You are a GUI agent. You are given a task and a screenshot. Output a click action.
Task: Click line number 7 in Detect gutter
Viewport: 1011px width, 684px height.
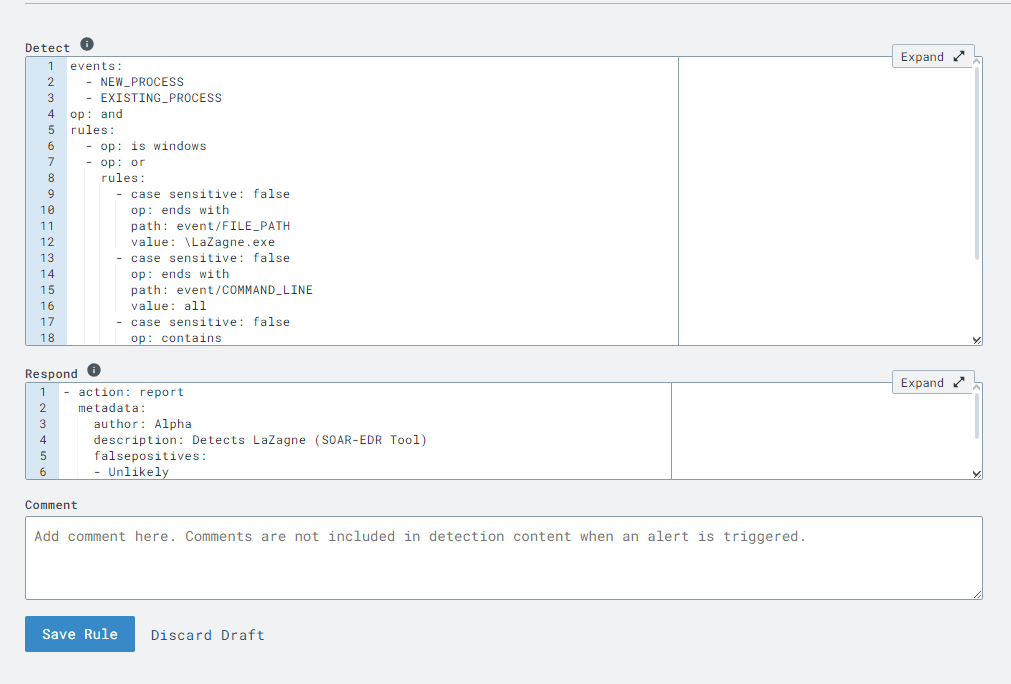click(x=49, y=162)
